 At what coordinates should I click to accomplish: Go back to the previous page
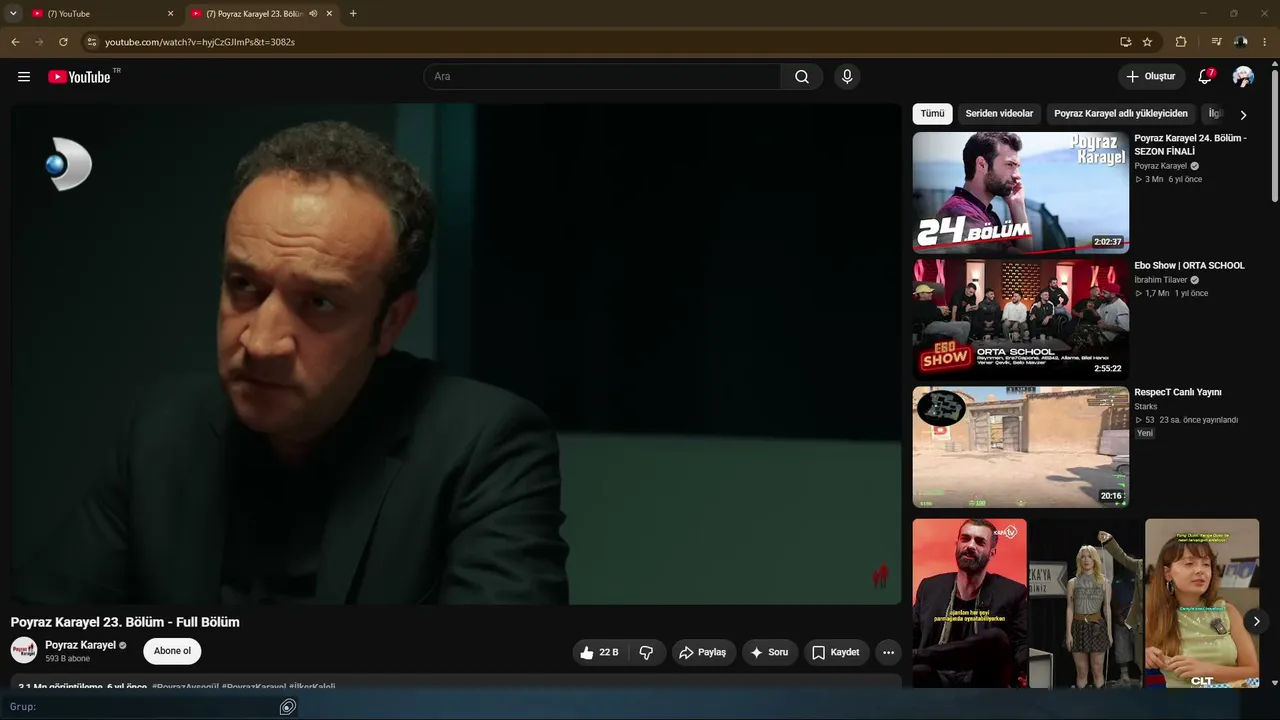pos(15,42)
